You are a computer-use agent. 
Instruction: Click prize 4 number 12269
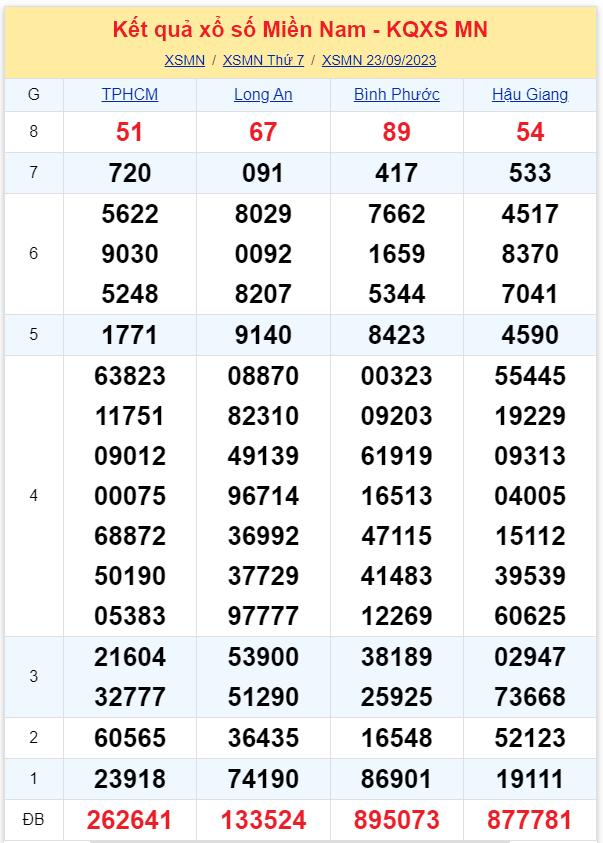(397, 616)
